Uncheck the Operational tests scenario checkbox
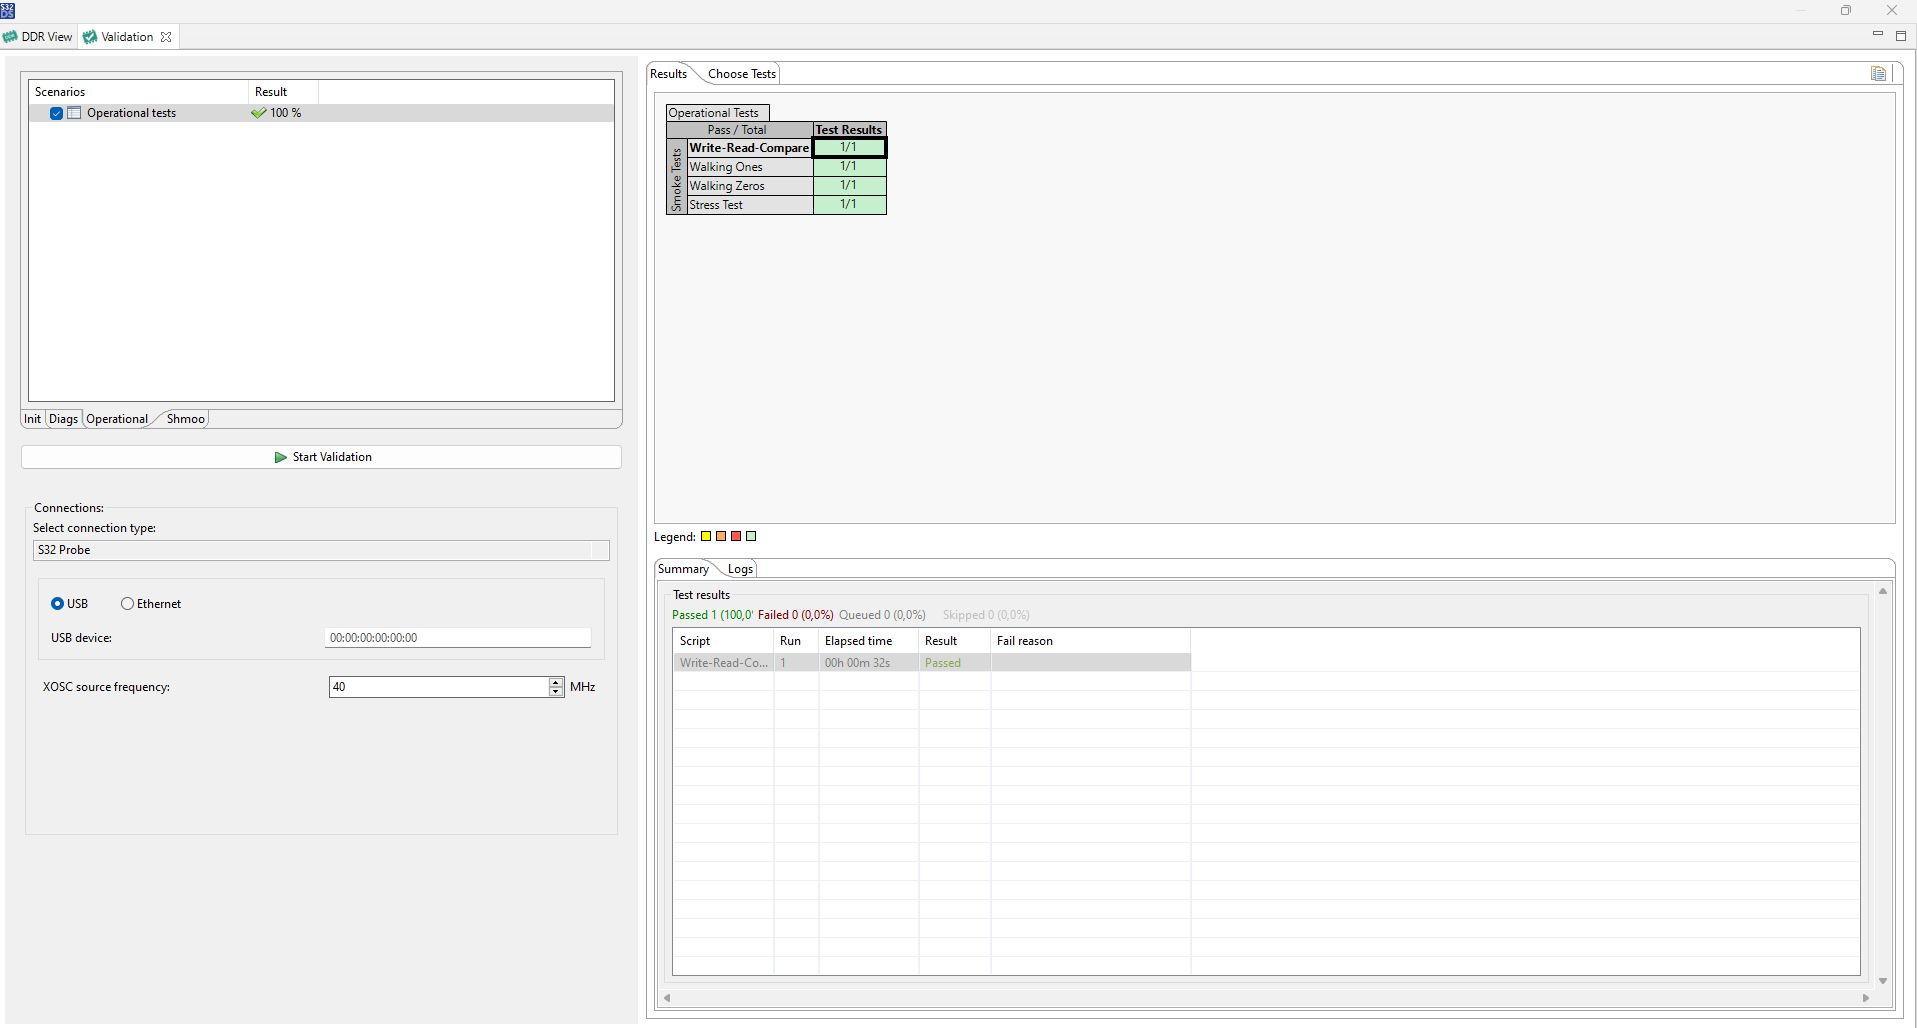 tap(56, 113)
